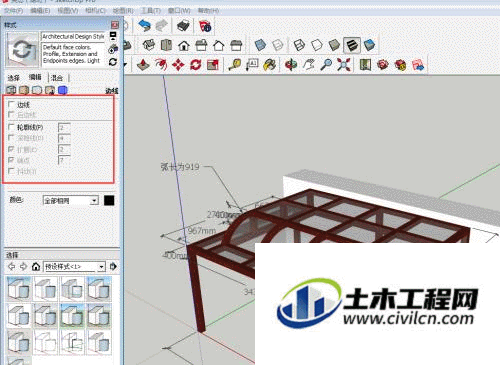This screenshot has width=500, height=365.
Task: Enable the 边线 edges checkbox
Action: (x=11, y=104)
